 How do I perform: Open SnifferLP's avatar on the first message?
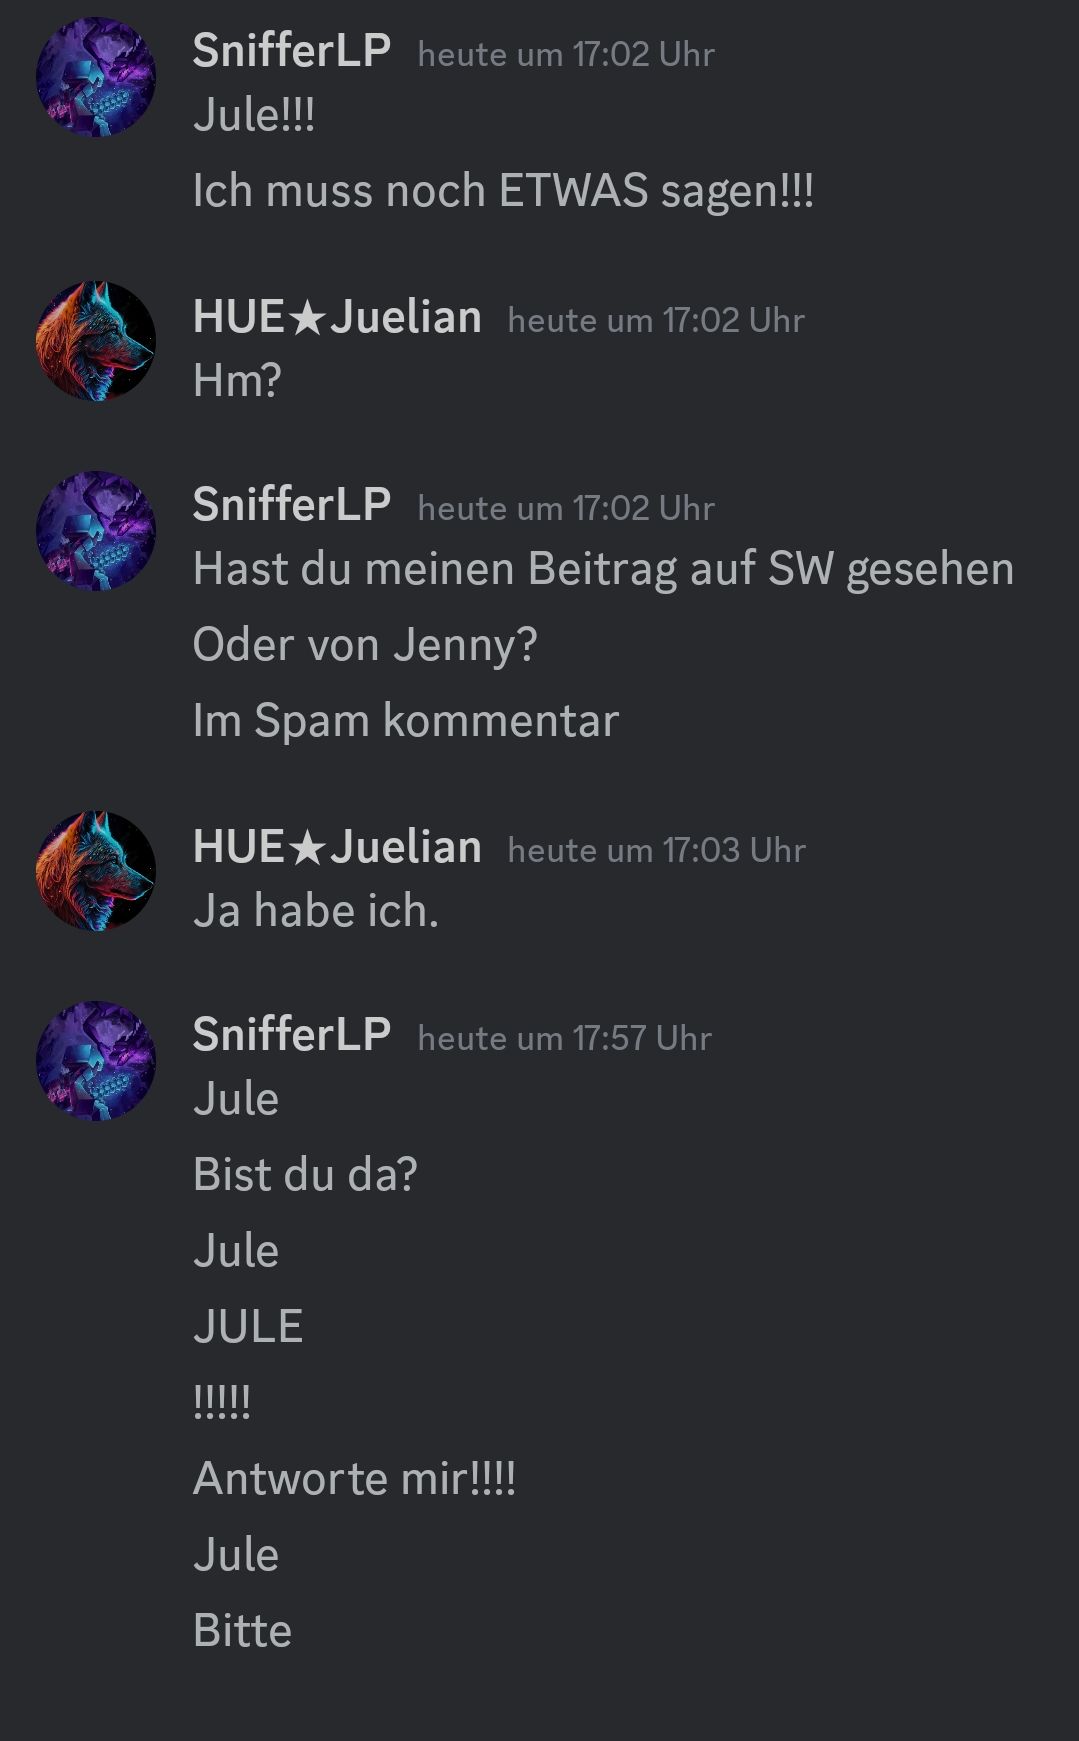(96, 77)
